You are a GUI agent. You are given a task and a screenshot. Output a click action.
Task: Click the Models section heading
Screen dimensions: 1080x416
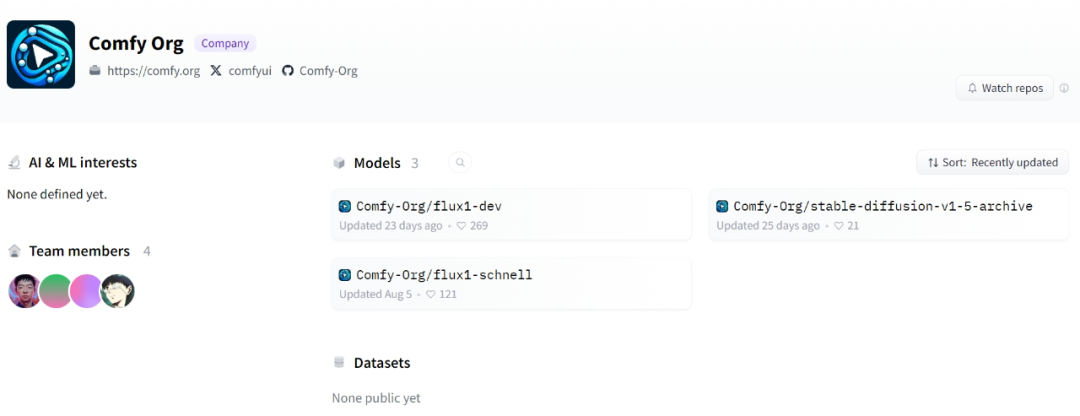click(377, 163)
